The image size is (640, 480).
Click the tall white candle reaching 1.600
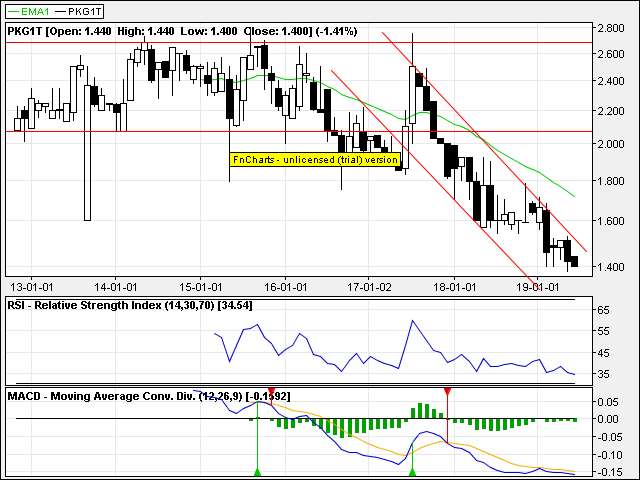tap(87, 153)
